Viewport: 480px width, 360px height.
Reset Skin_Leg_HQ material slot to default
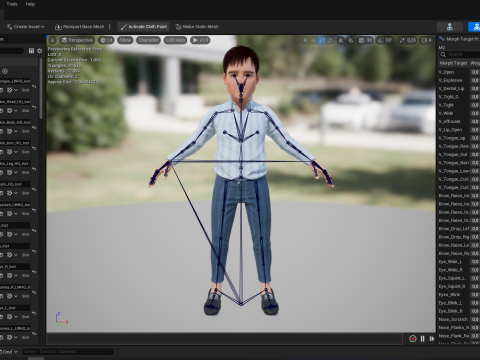34,169
